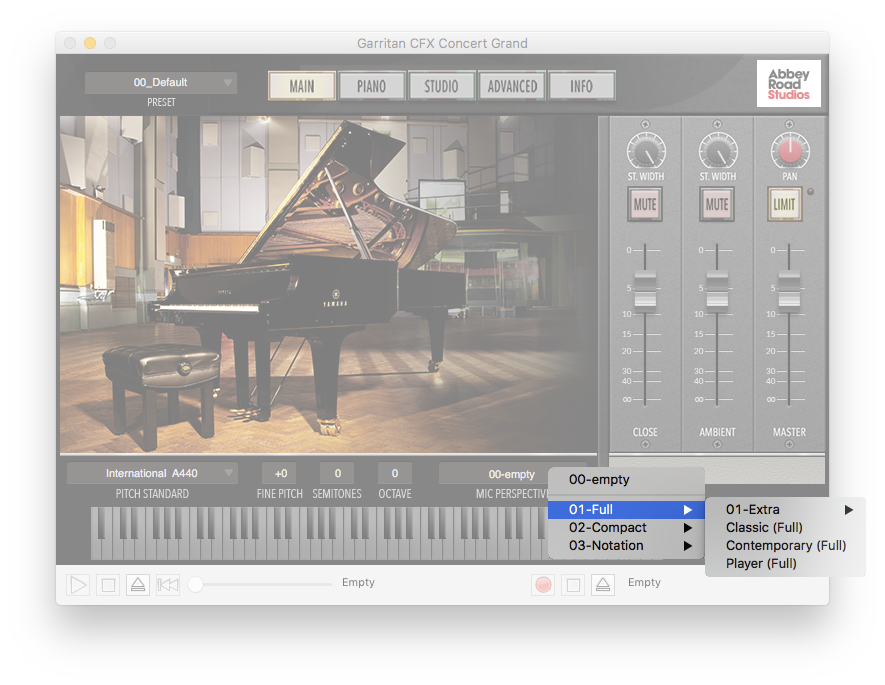Switch to the MAIN tab

(302, 86)
